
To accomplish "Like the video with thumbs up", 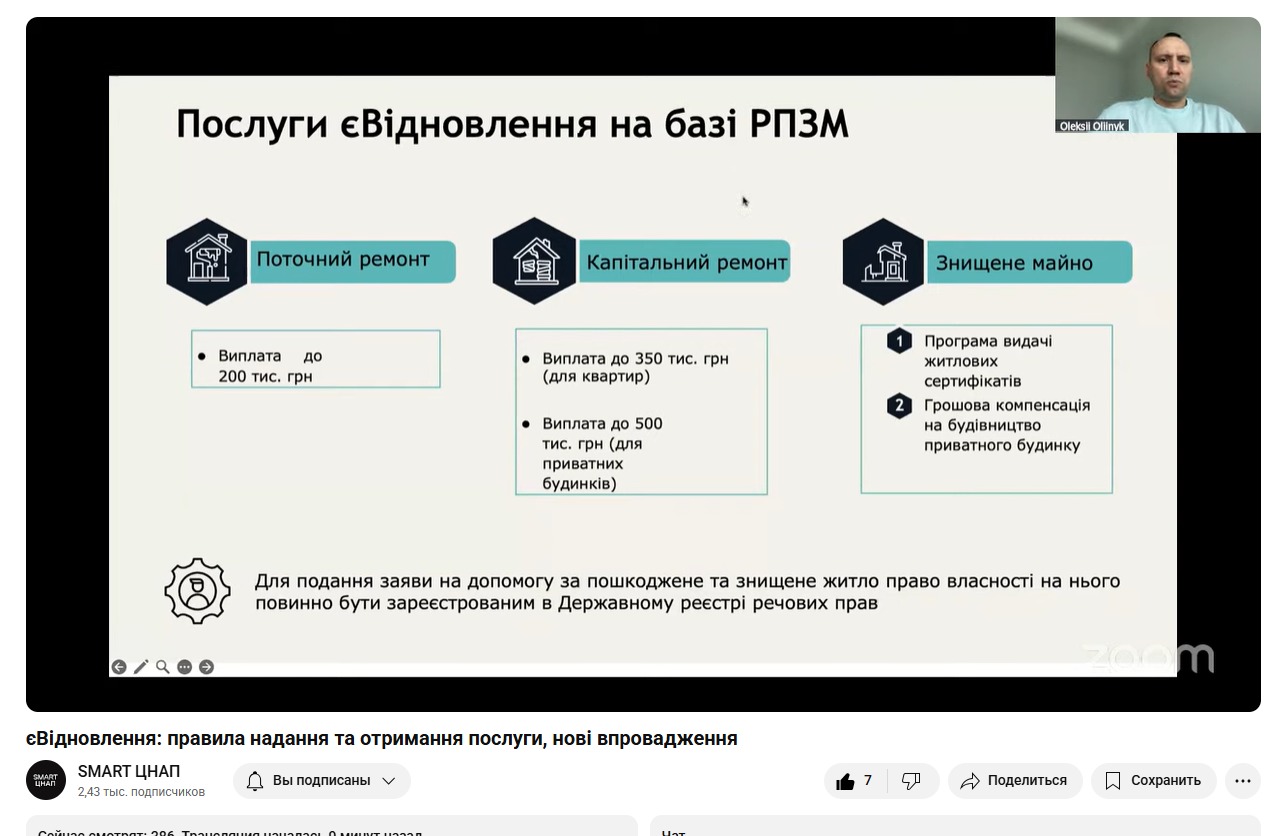I will 855,781.
